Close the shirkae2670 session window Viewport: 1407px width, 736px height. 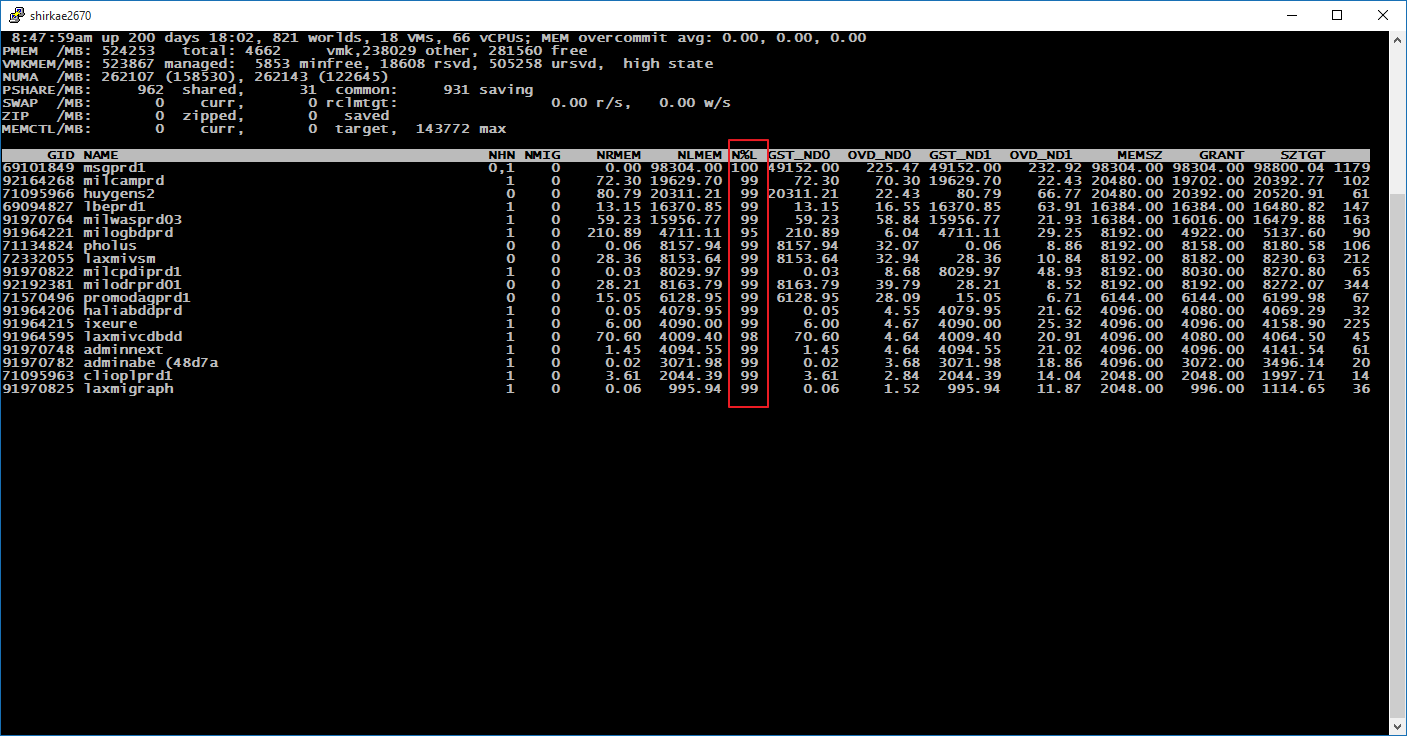pyautogui.click(x=1383, y=15)
